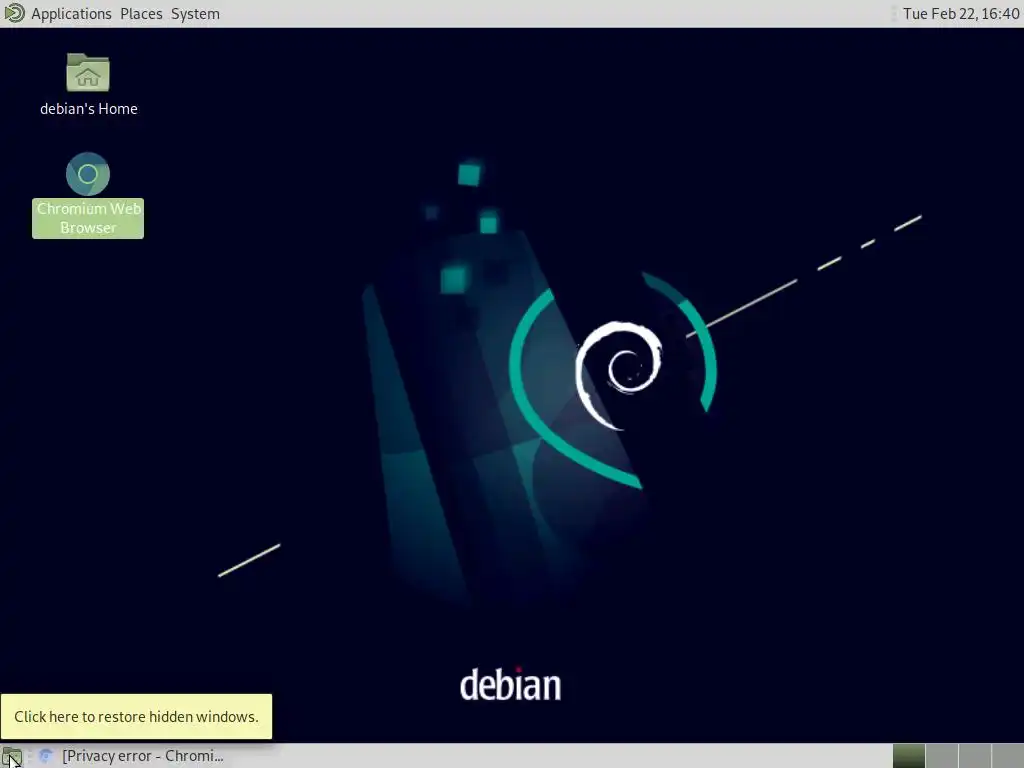Click the show desktop button in bottom panel
This screenshot has width=1024, height=768.
click(x=12, y=756)
